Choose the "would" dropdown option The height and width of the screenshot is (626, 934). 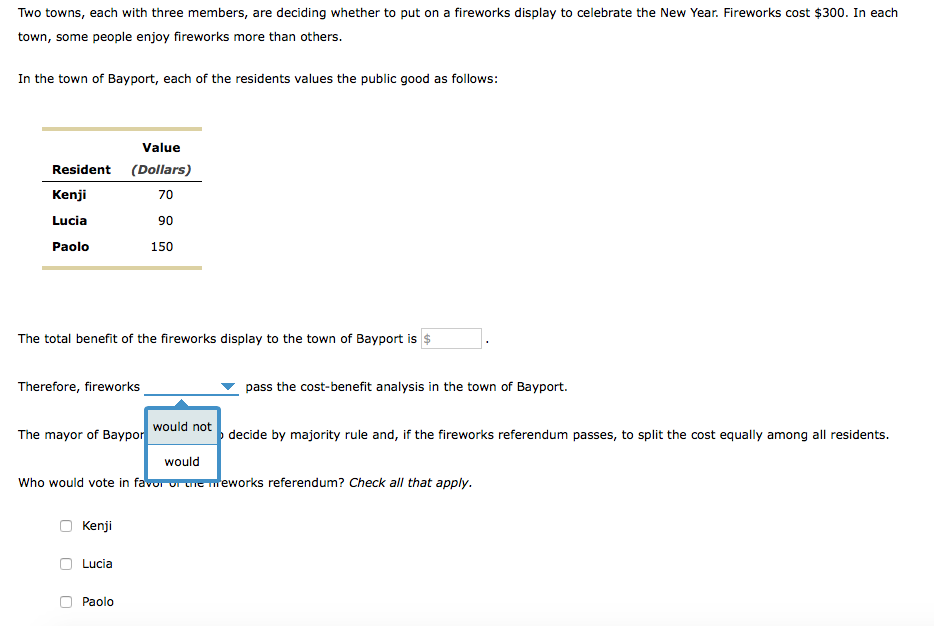tap(182, 462)
